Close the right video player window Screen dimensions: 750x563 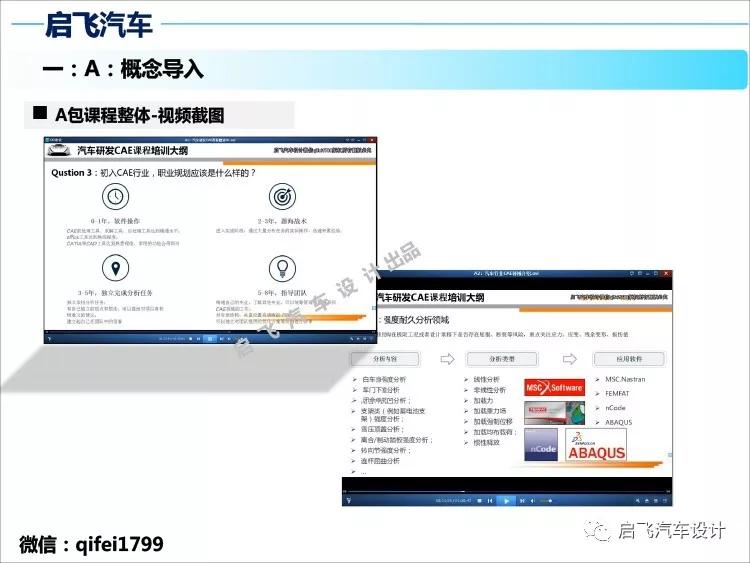click(x=666, y=274)
